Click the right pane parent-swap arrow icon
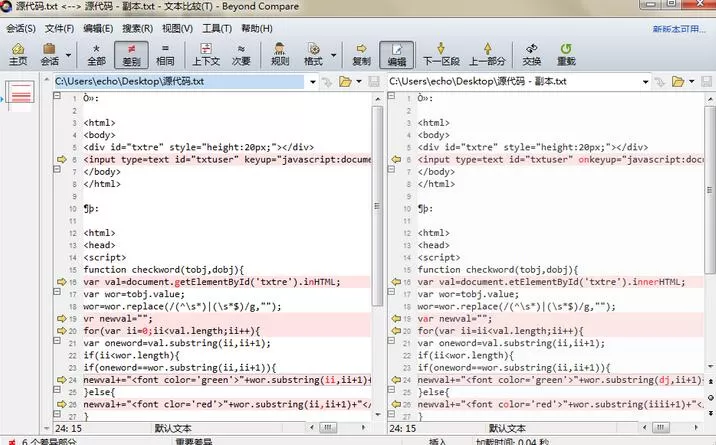The height and width of the screenshot is (445, 716). (x=659, y=82)
